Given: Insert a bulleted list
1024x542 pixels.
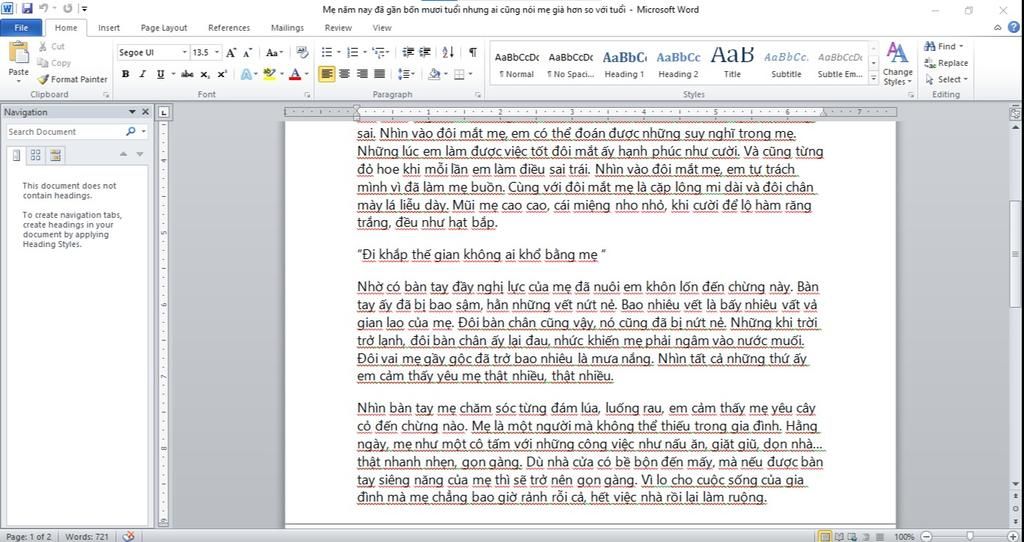Looking at the screenshot, I should click(x=327, y=52).
